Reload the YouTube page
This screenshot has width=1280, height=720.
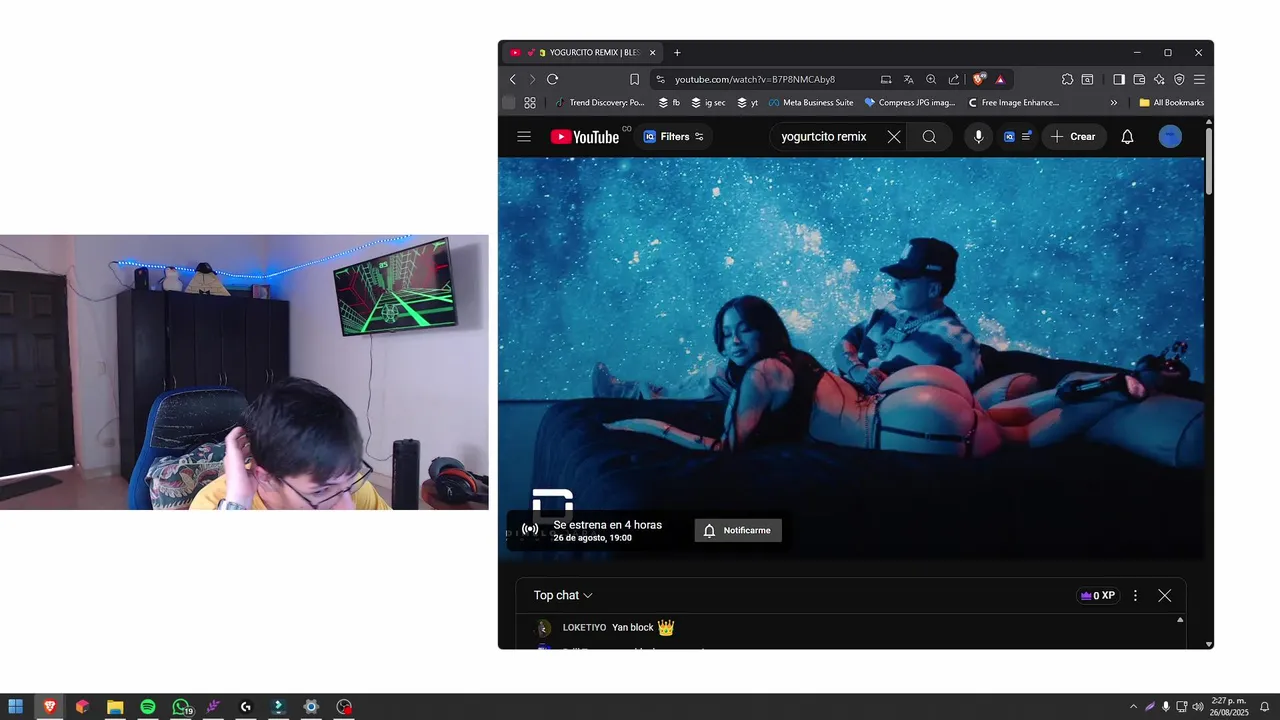pyautogui.click(x=552, y=79)
